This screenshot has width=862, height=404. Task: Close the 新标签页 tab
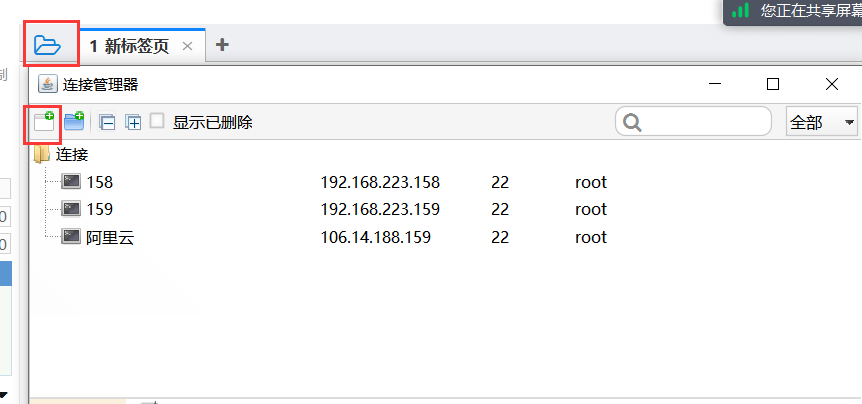[187, 46]
